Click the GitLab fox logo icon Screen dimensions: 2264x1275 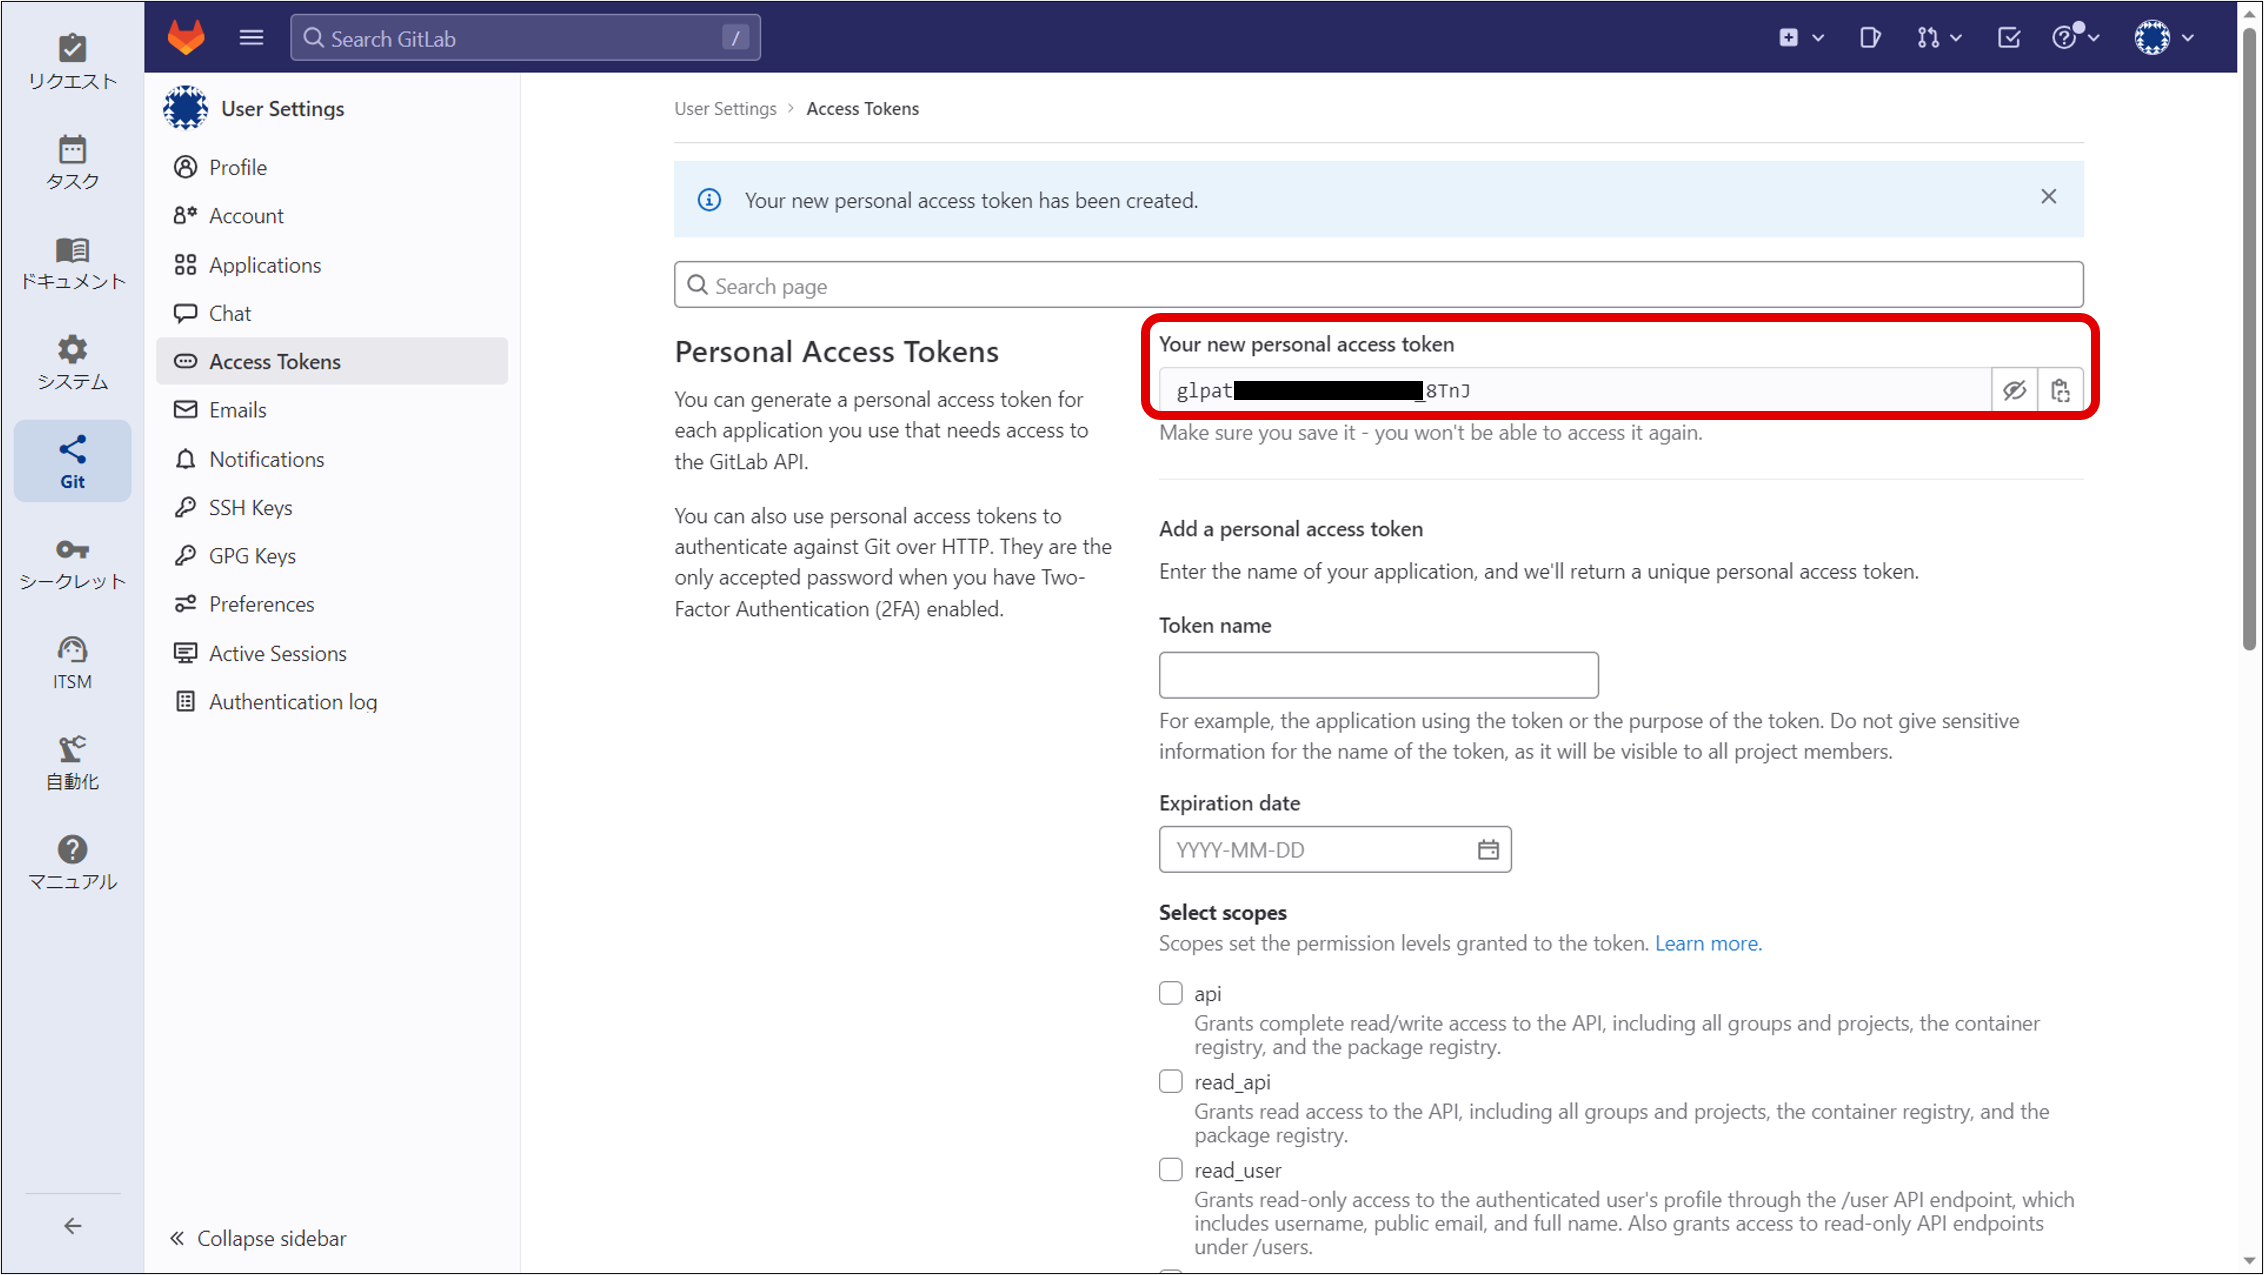(187, 37)
